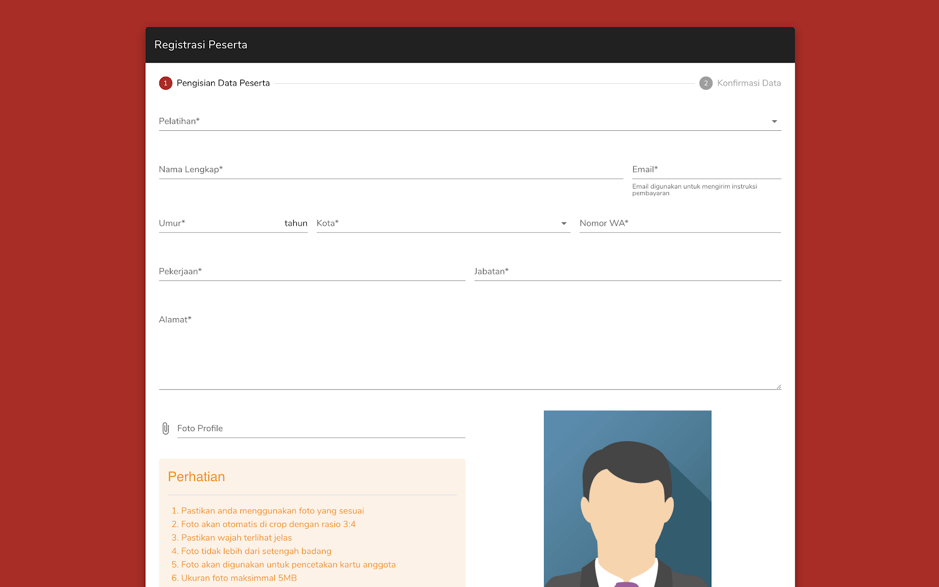Click the Nama Lengkap input field
The width and height of the screenshot is (939, 587).
(x=390, y=170)
